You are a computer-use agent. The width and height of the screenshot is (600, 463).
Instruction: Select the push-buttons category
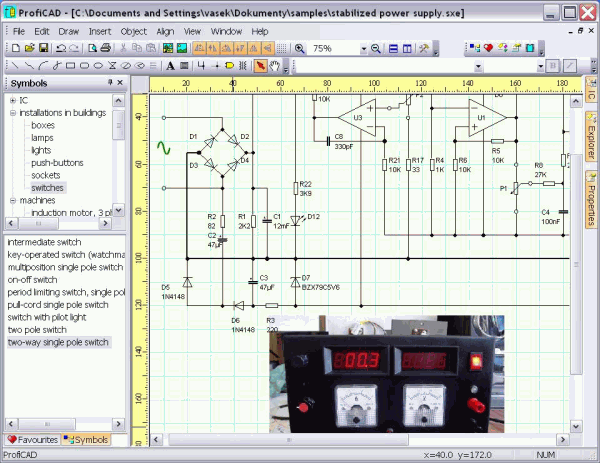(x=57, y=163)
